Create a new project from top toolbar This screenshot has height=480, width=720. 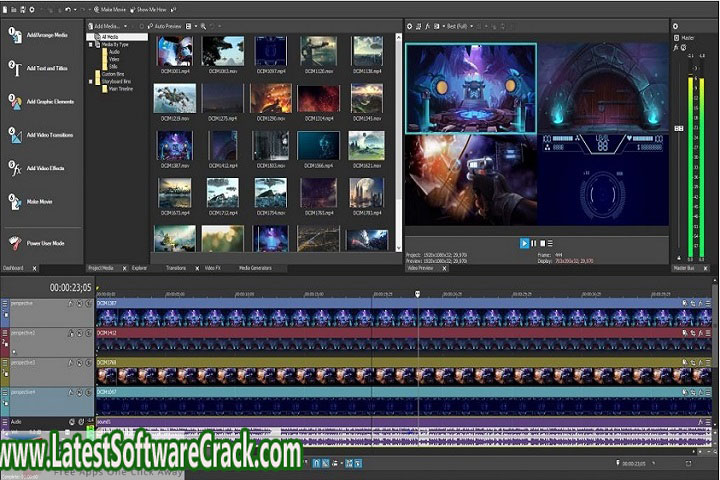[5, 9]
